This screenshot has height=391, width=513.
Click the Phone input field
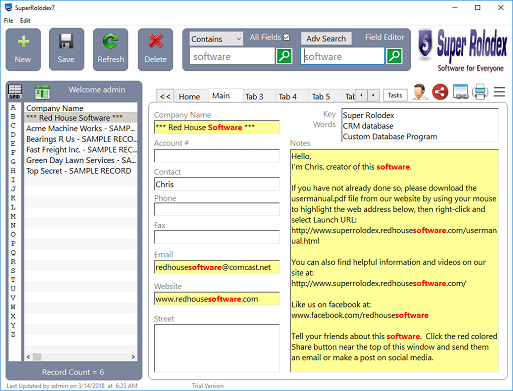click(217, 209)
